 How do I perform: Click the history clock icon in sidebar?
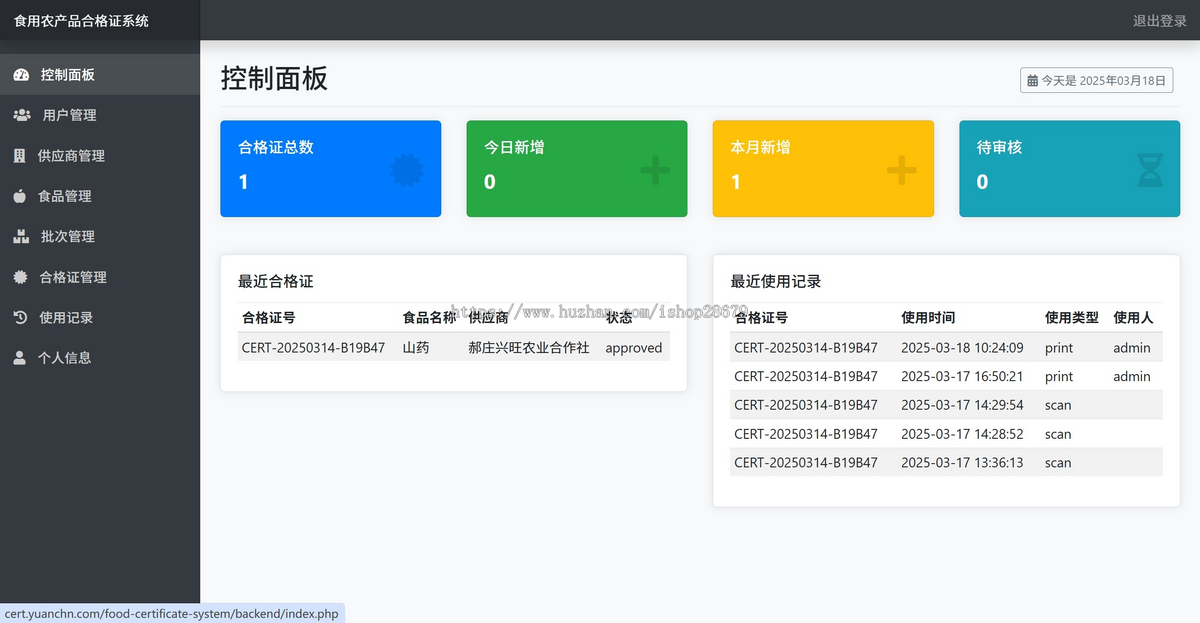(20, 317)
